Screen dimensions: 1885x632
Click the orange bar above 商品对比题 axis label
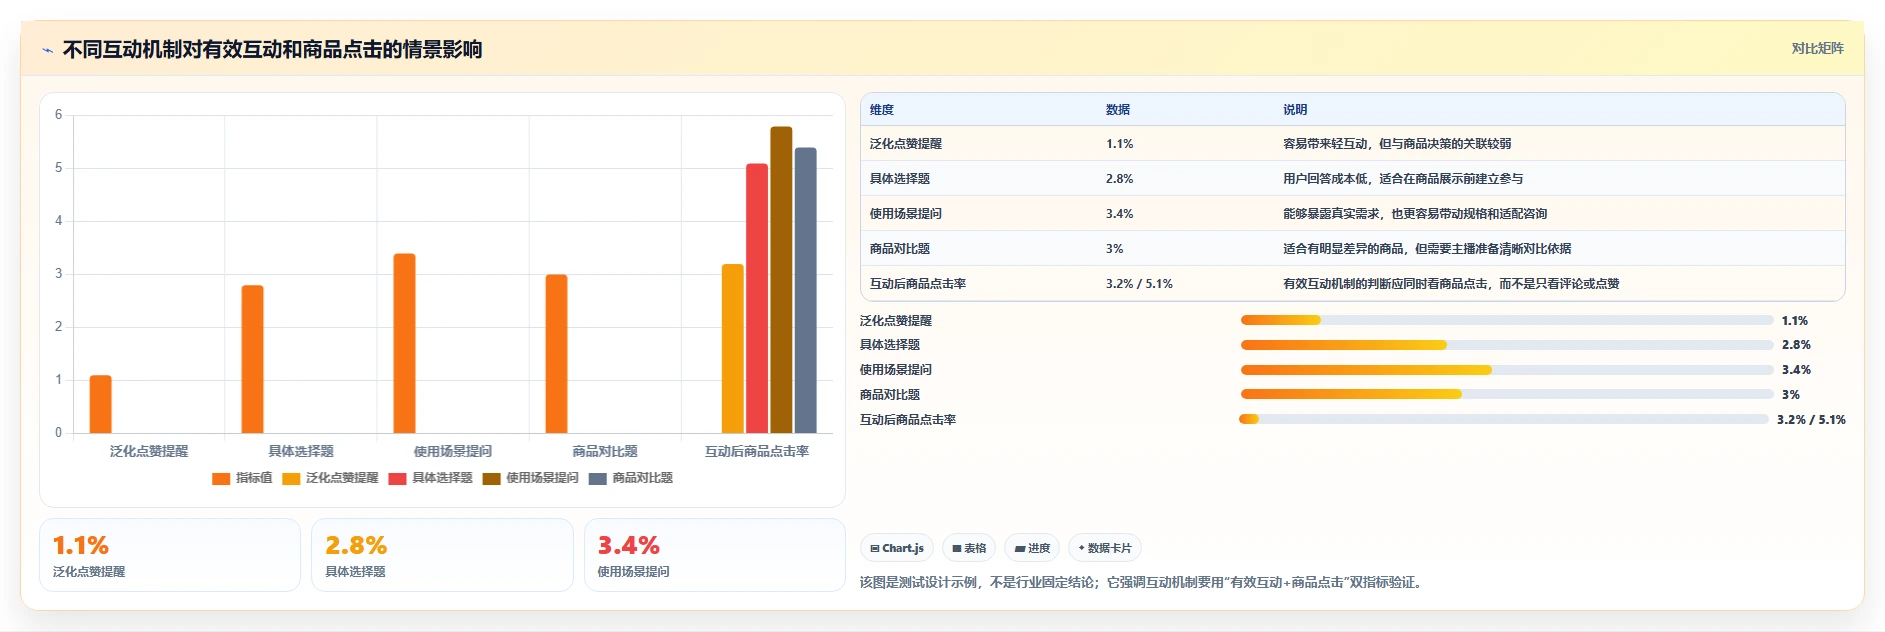(556, 354)
